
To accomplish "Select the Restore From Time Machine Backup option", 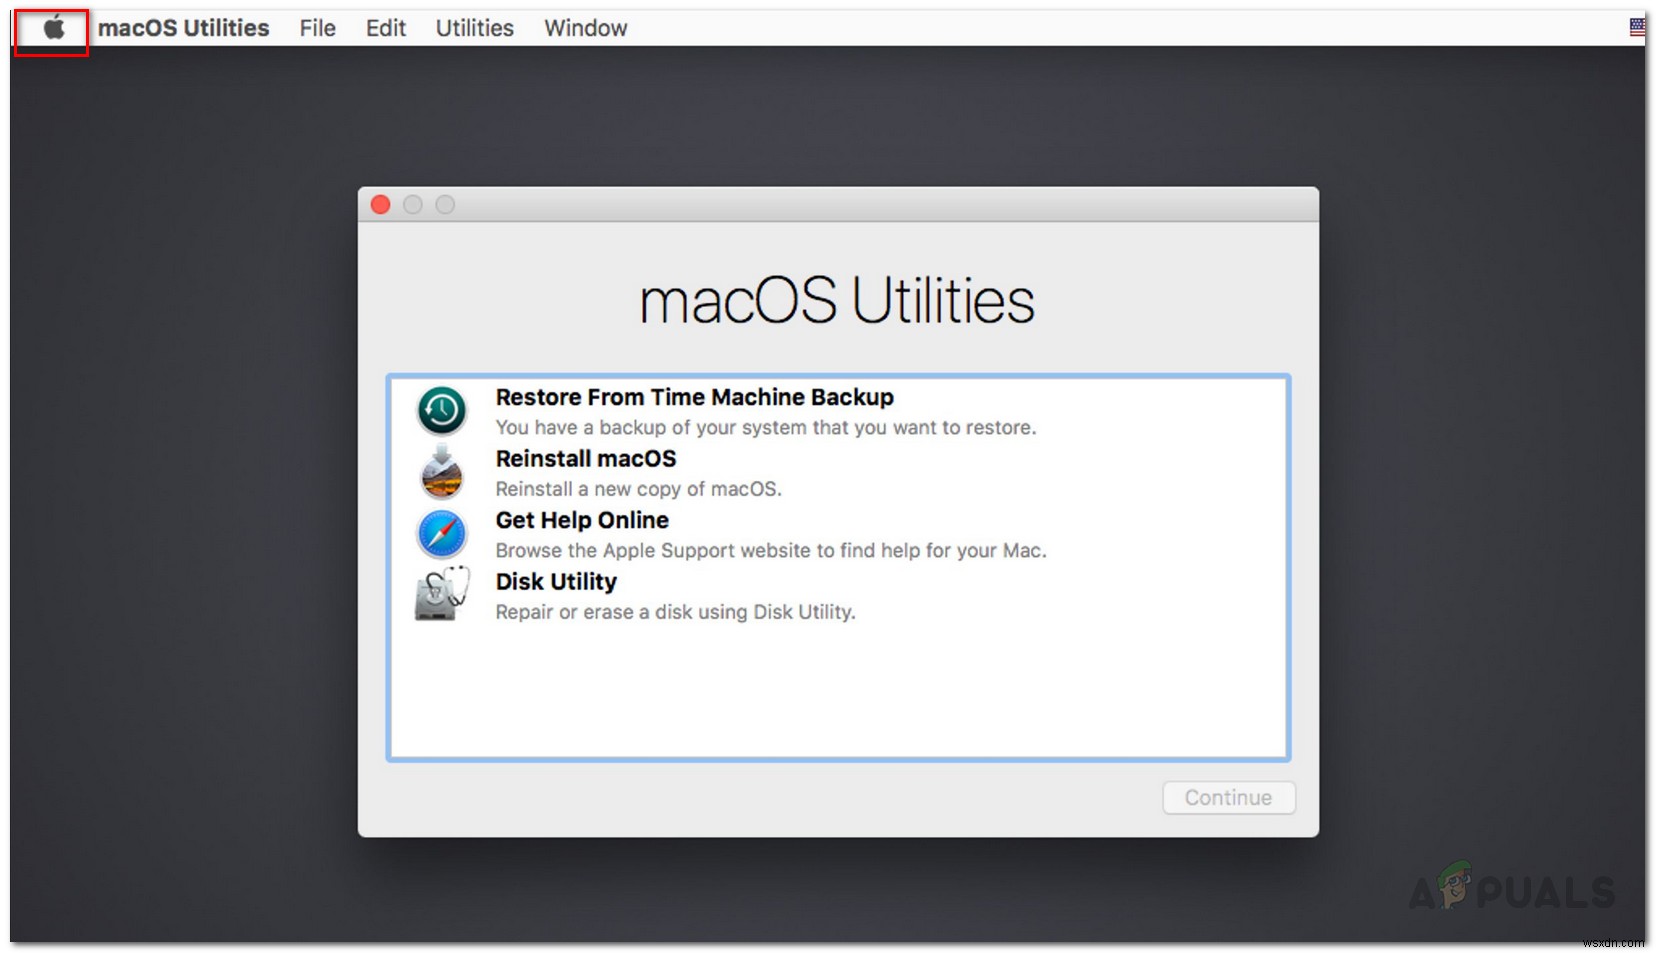I will click(x=694, y=397).
